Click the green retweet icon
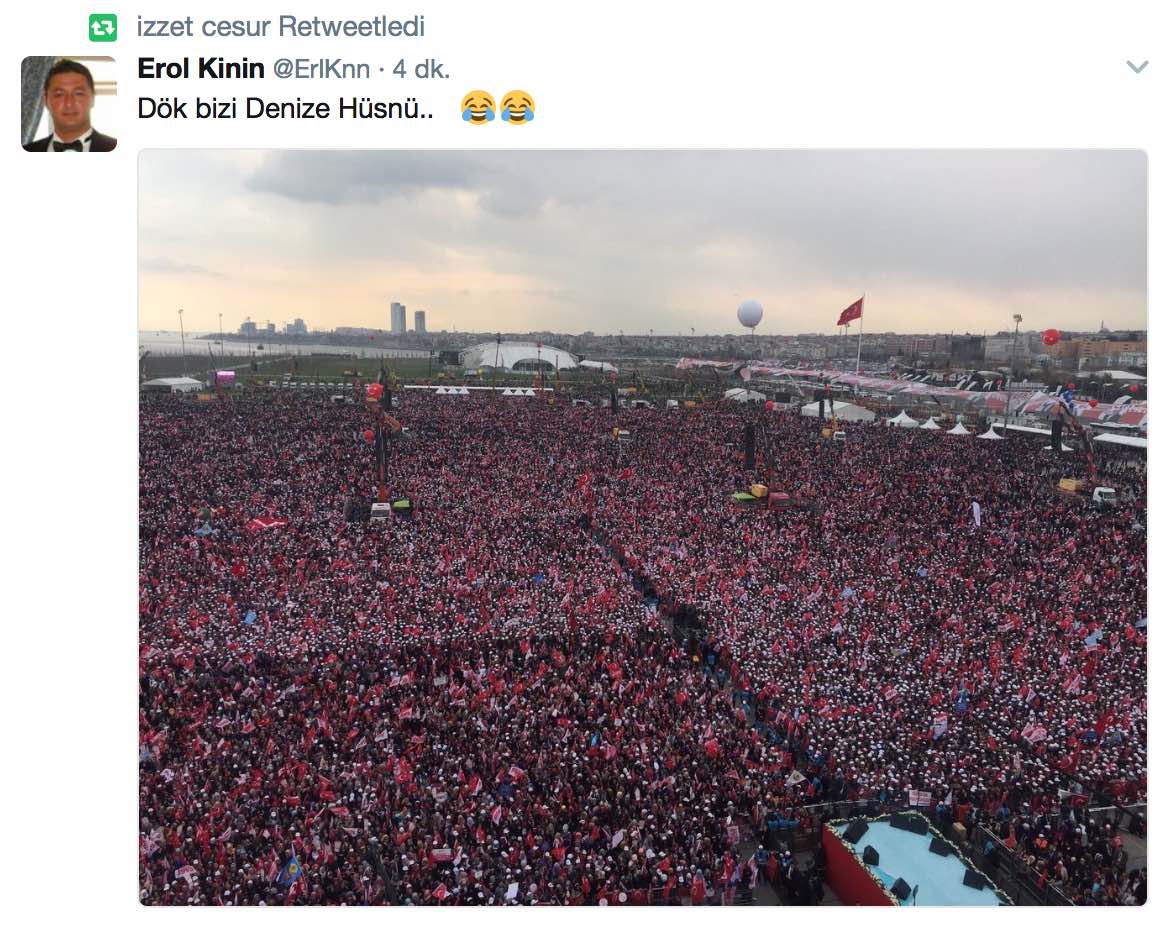This screenshot has width=1156, height=930. [x=103, y=28]
